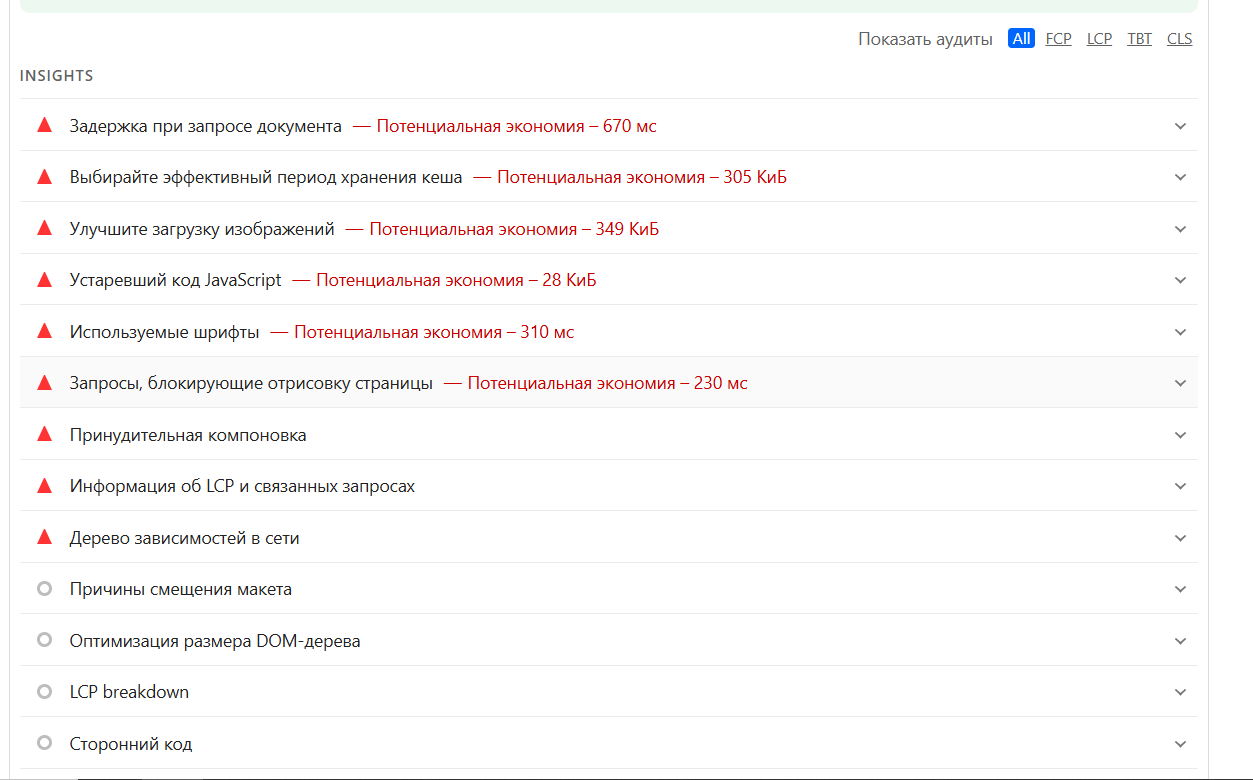Screen dimensions: 1253x780
Task: Click 'Потенциальная экономия – 670 мс' savings text
Action: click(x=516, y=126)
